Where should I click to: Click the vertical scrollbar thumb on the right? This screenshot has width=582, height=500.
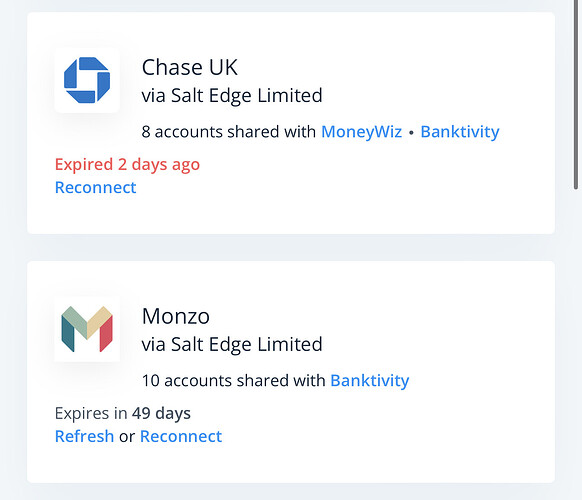[x=577, y=95]
